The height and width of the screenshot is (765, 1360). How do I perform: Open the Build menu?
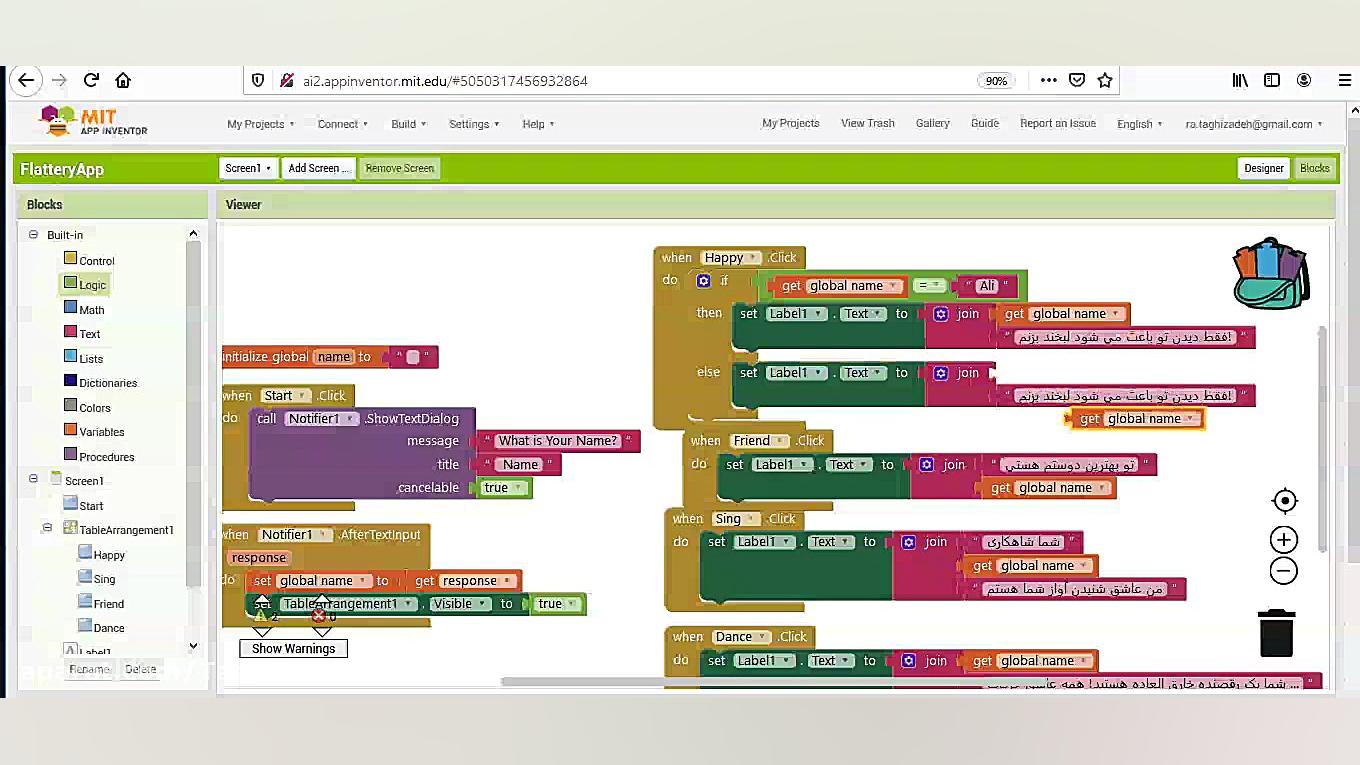(409, 124)
